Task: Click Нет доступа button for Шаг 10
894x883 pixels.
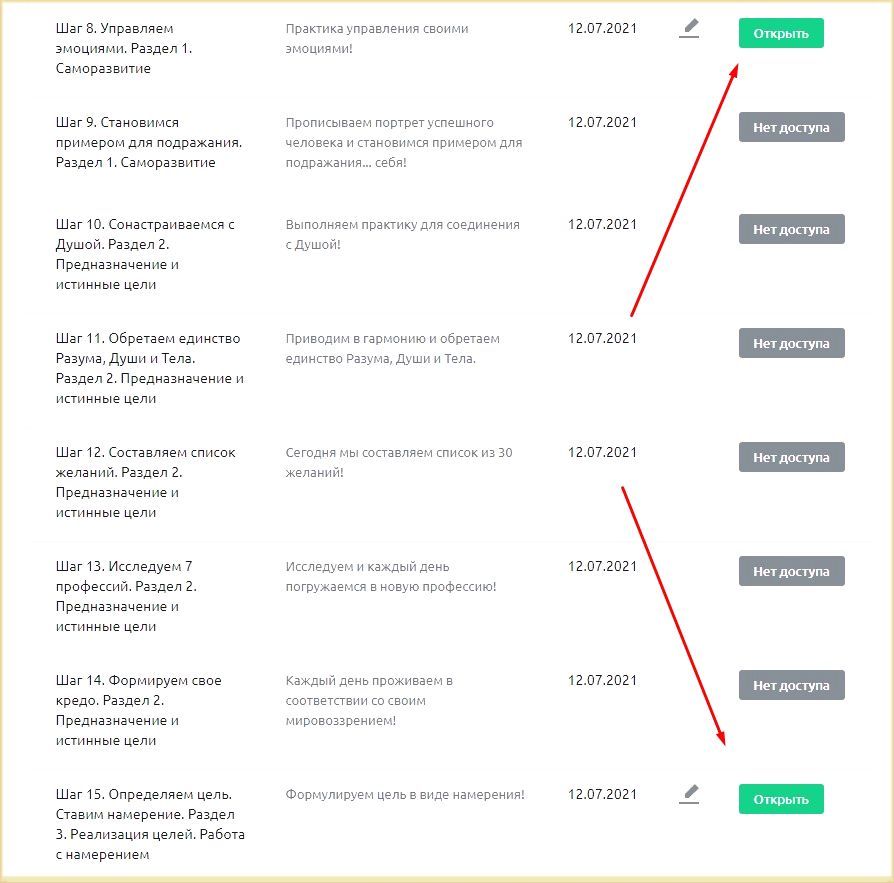Action: [791, 229]
